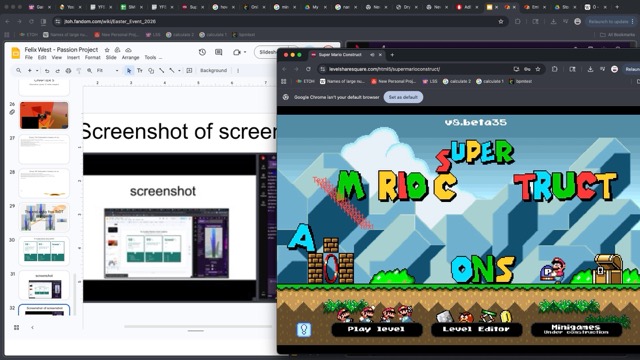
Task: Click the Redo arrow in Slides toolbar
Action: pos(58,71)
